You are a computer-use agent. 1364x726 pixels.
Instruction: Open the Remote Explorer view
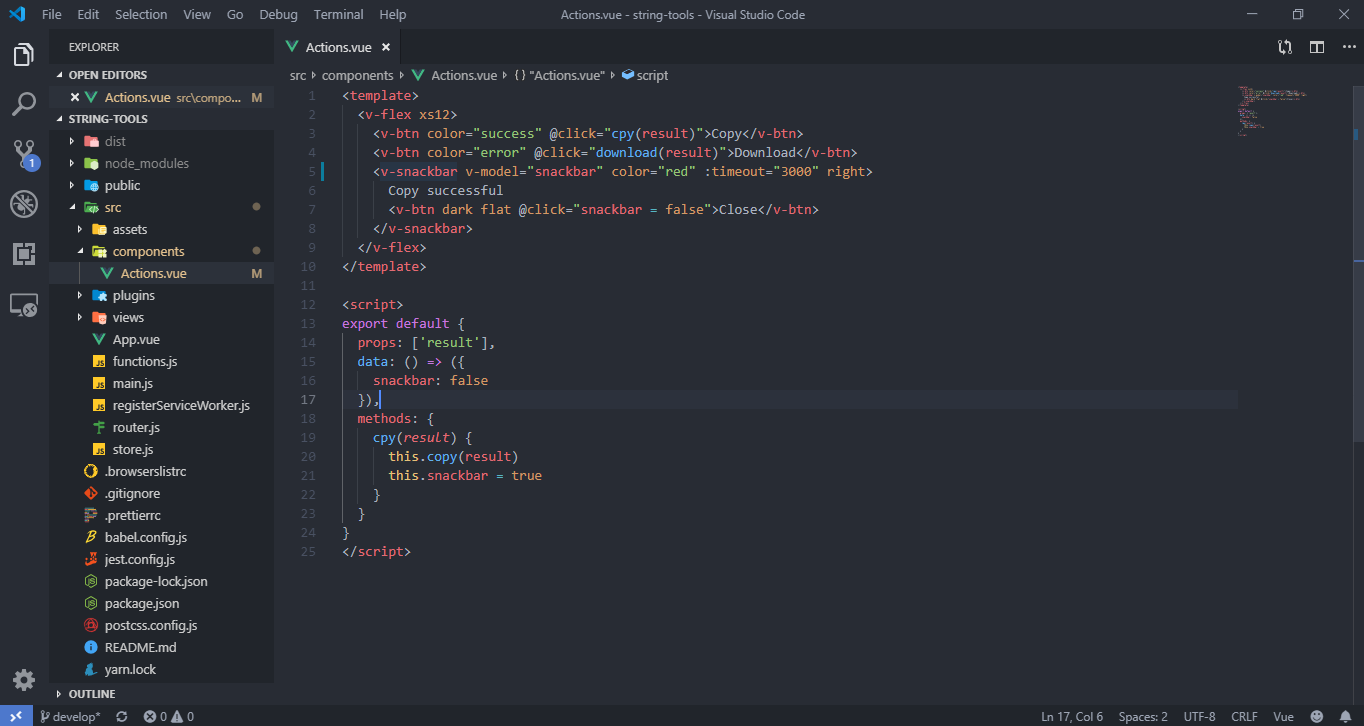[x=24, y=305]
